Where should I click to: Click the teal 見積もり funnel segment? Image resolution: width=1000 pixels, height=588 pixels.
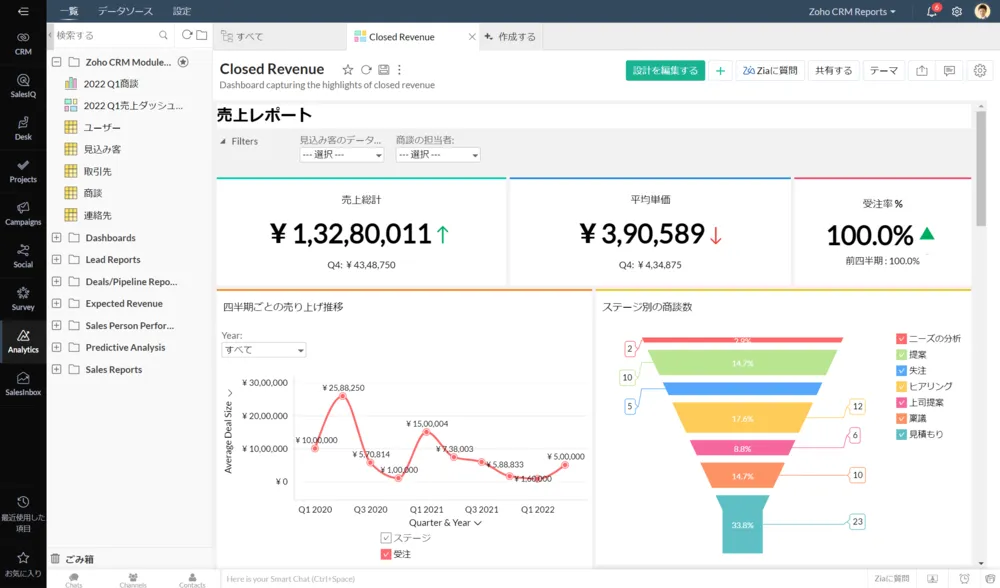point(742,524)
